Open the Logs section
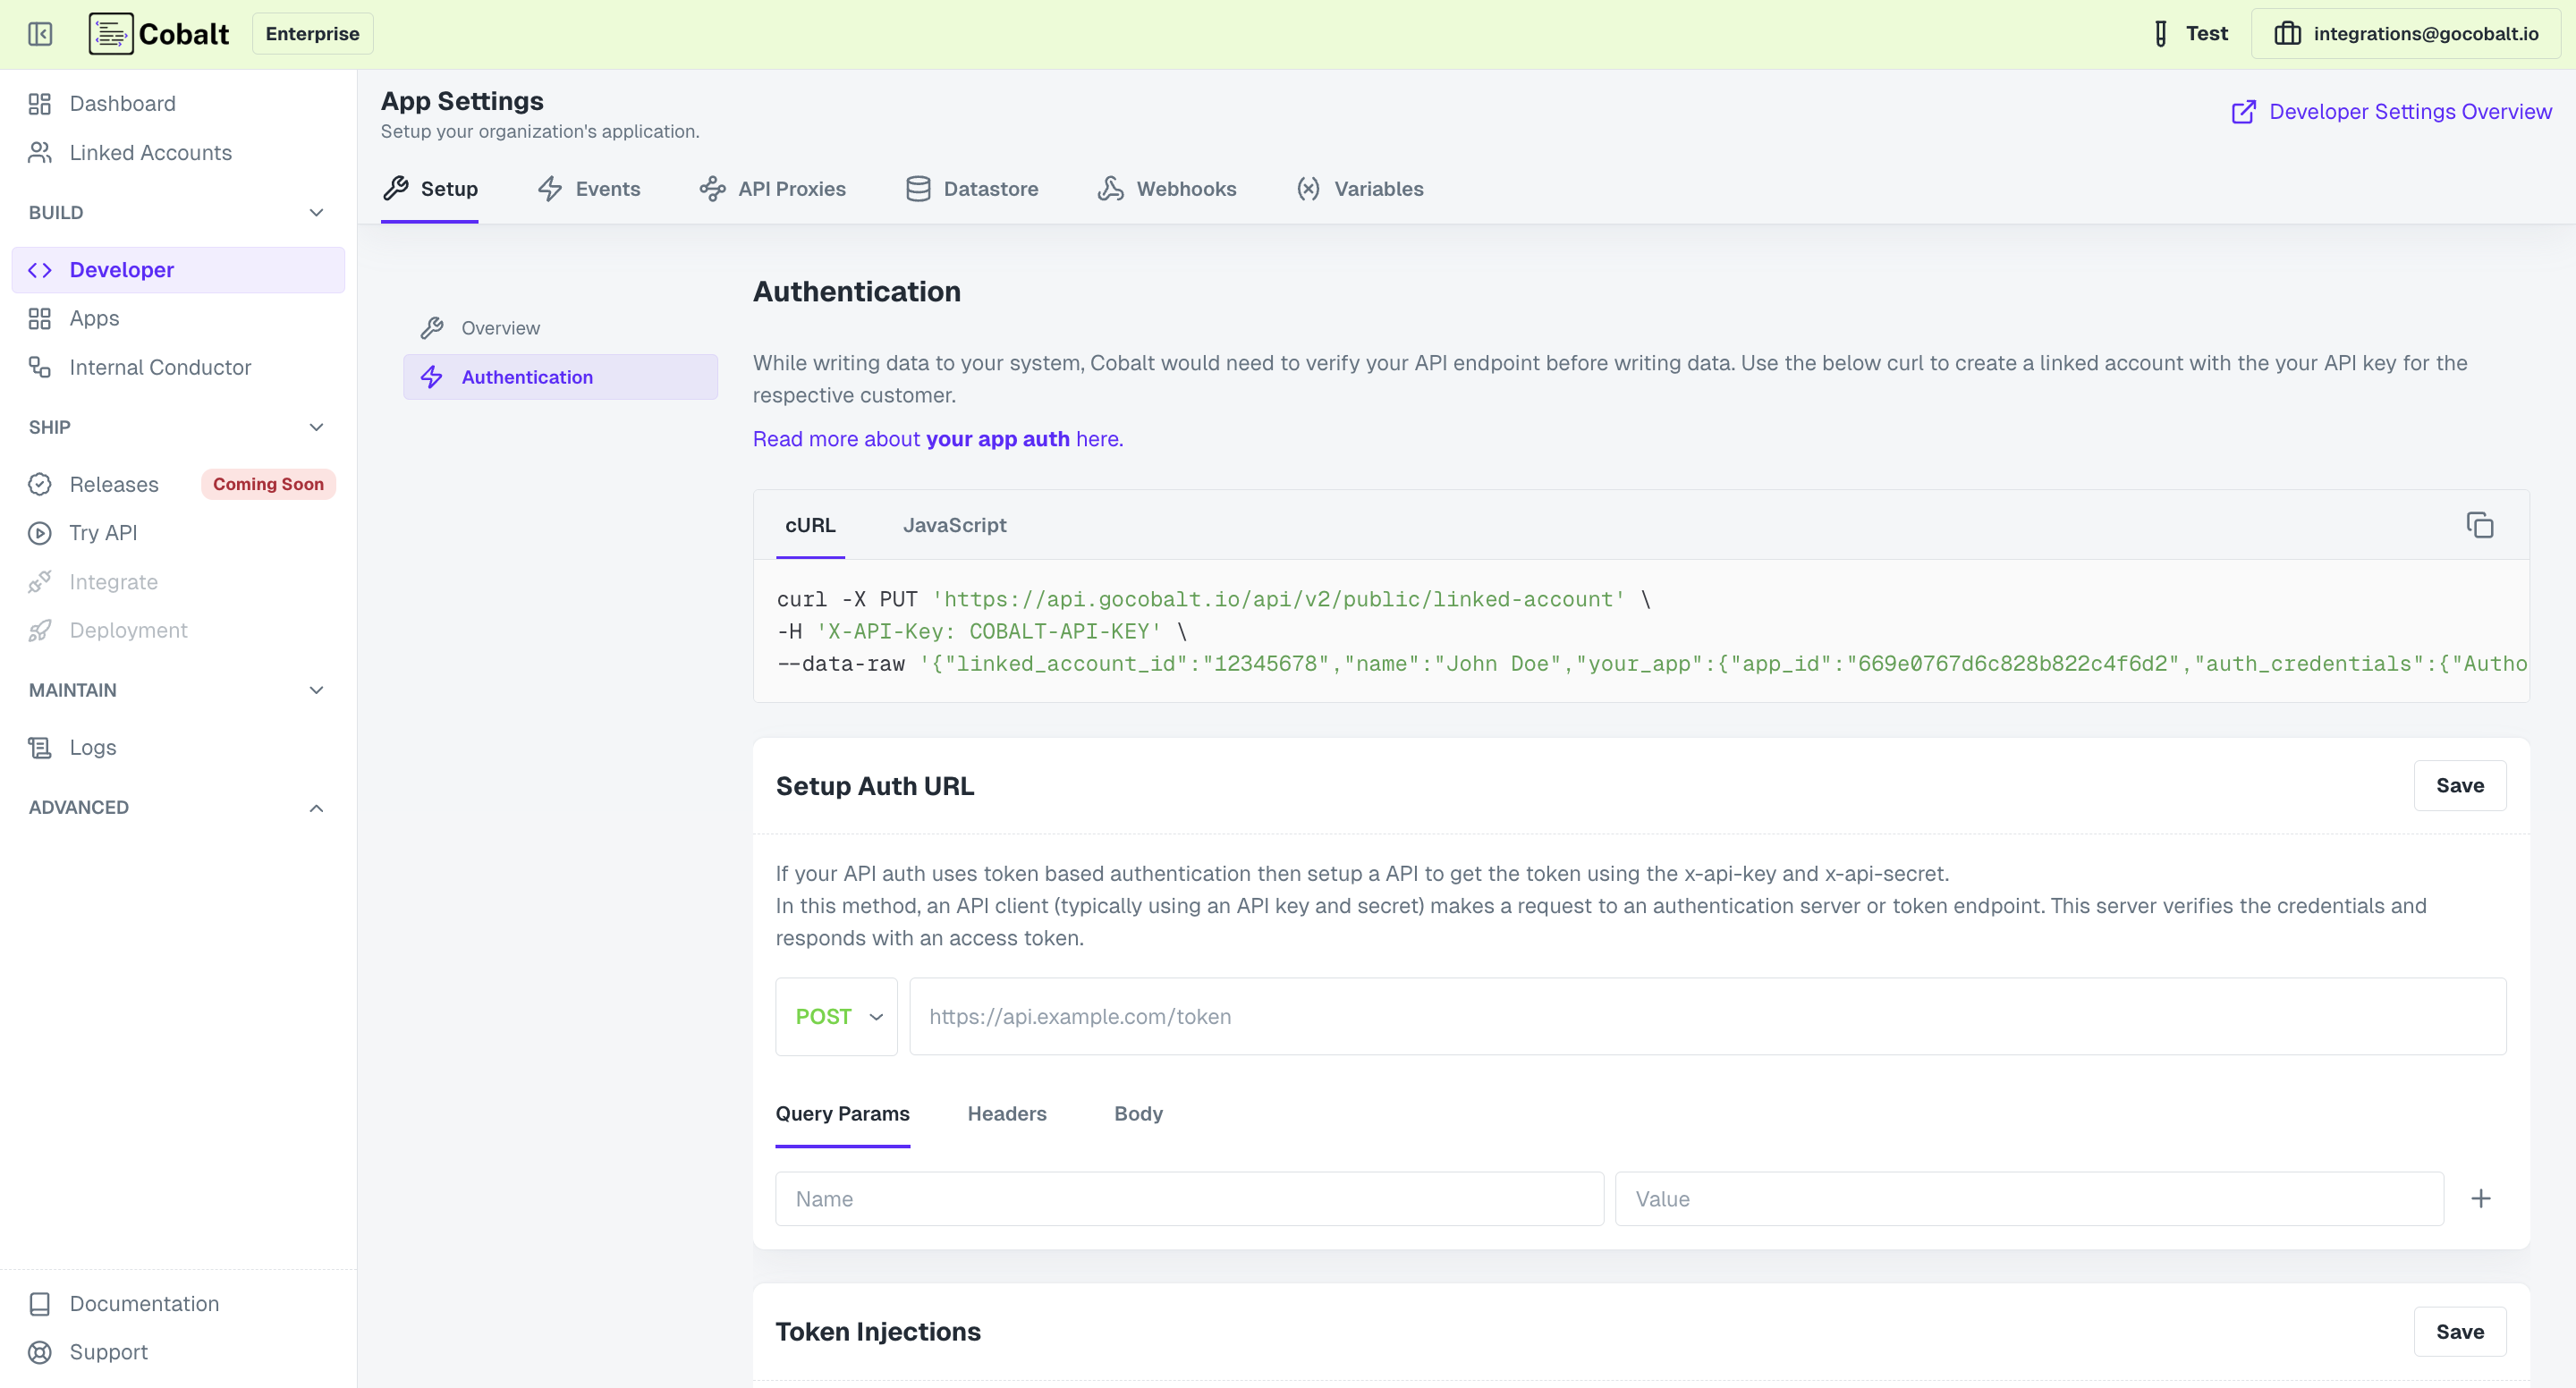The image size is (2576, 1388). click(x=91, y=747)
